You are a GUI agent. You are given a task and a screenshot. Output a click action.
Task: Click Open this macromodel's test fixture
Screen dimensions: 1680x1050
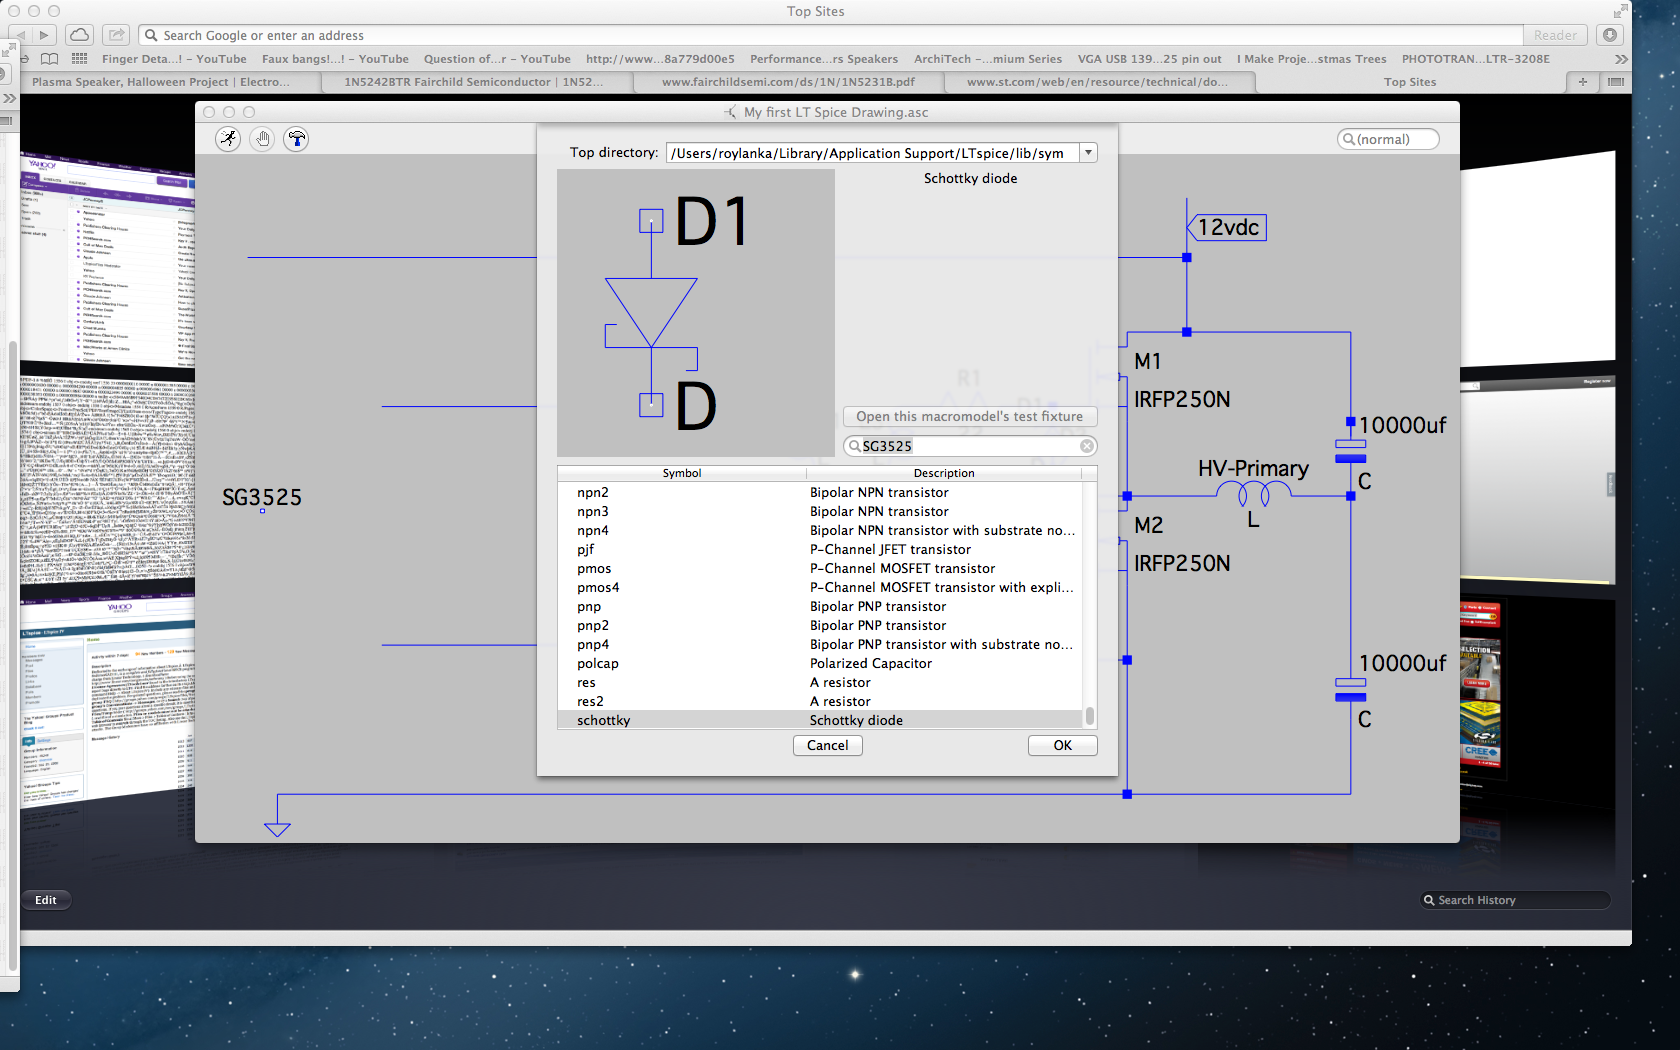click(969, 416)
